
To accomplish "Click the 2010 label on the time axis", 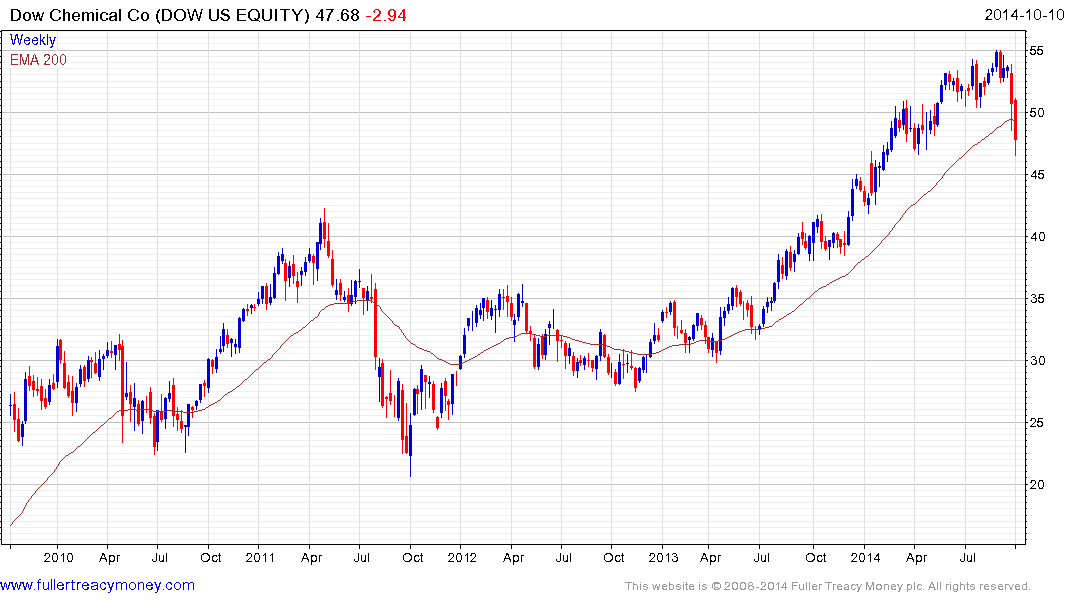I will point(58,557).
